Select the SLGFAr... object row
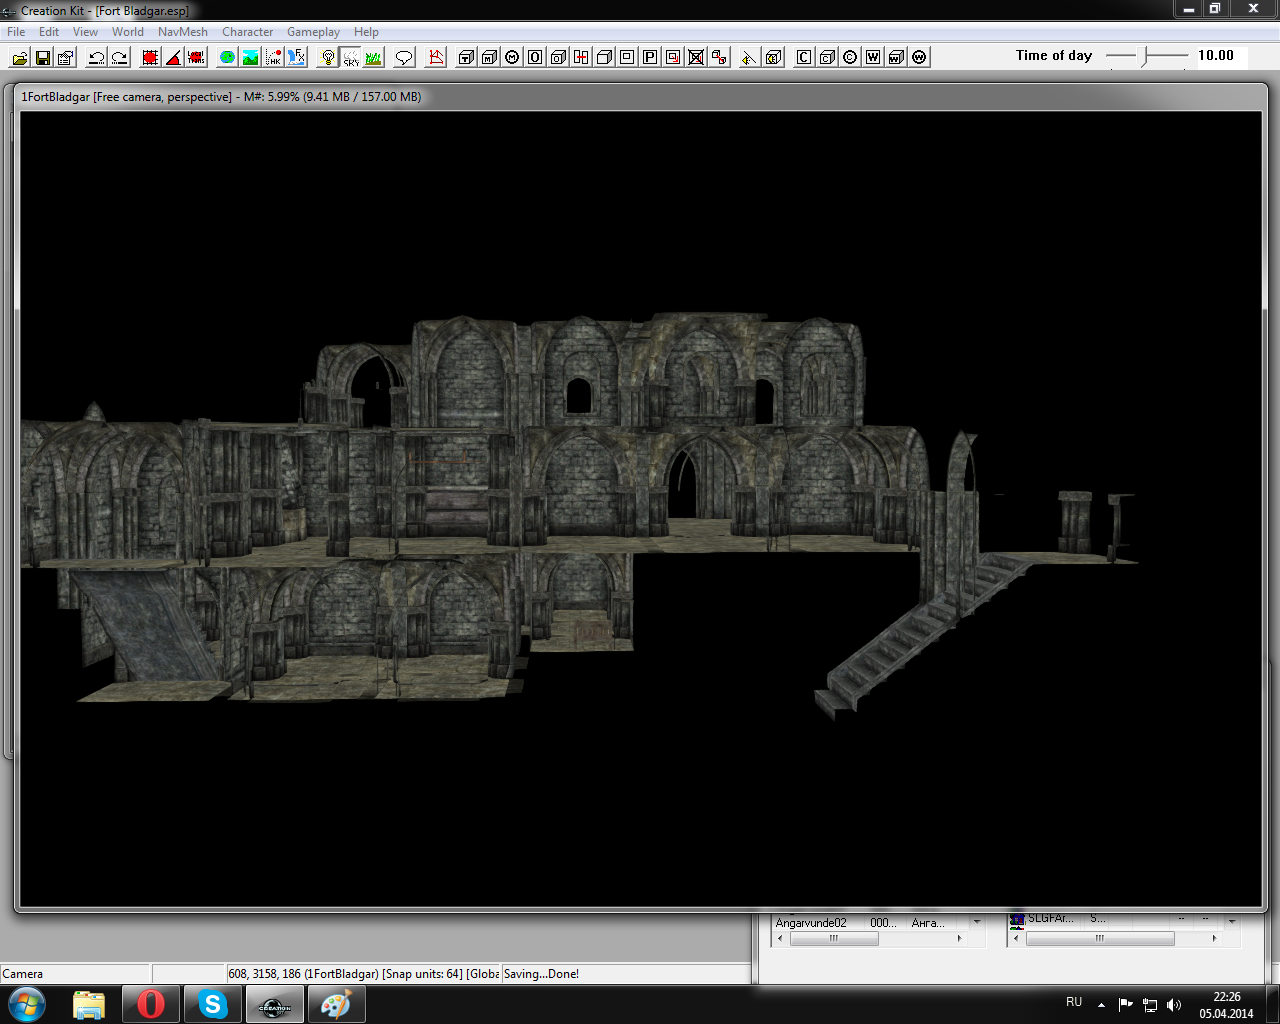The image size is (1280, 1024). [1115, 919]
